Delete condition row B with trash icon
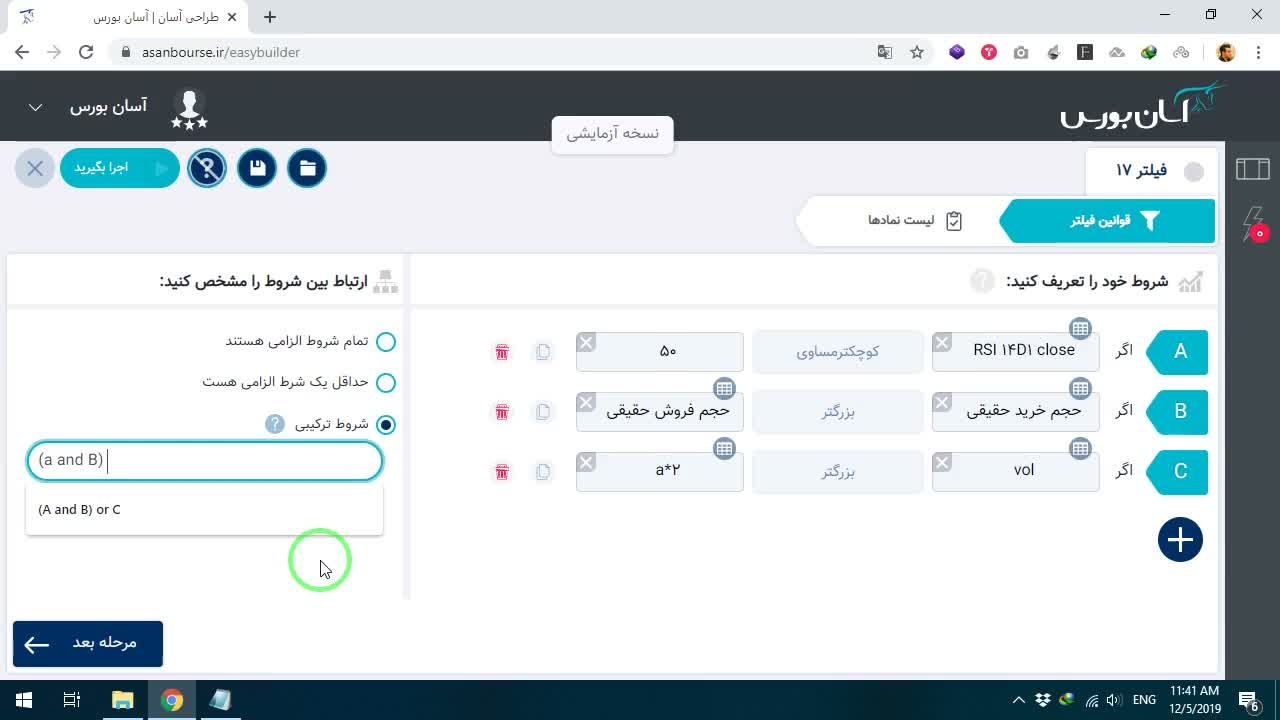The image size is (1280, 720). (x=502, y=412)
